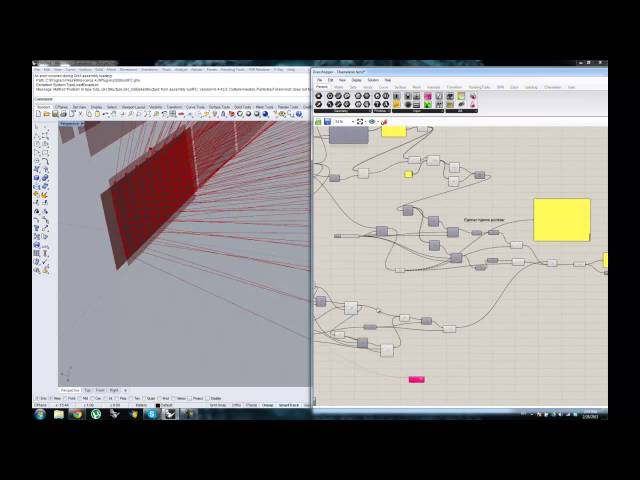The image size is (640, 480).
Task: Click the Grasshopper save file blue icon
Action: pyautogui.click(x=327, y=122)
